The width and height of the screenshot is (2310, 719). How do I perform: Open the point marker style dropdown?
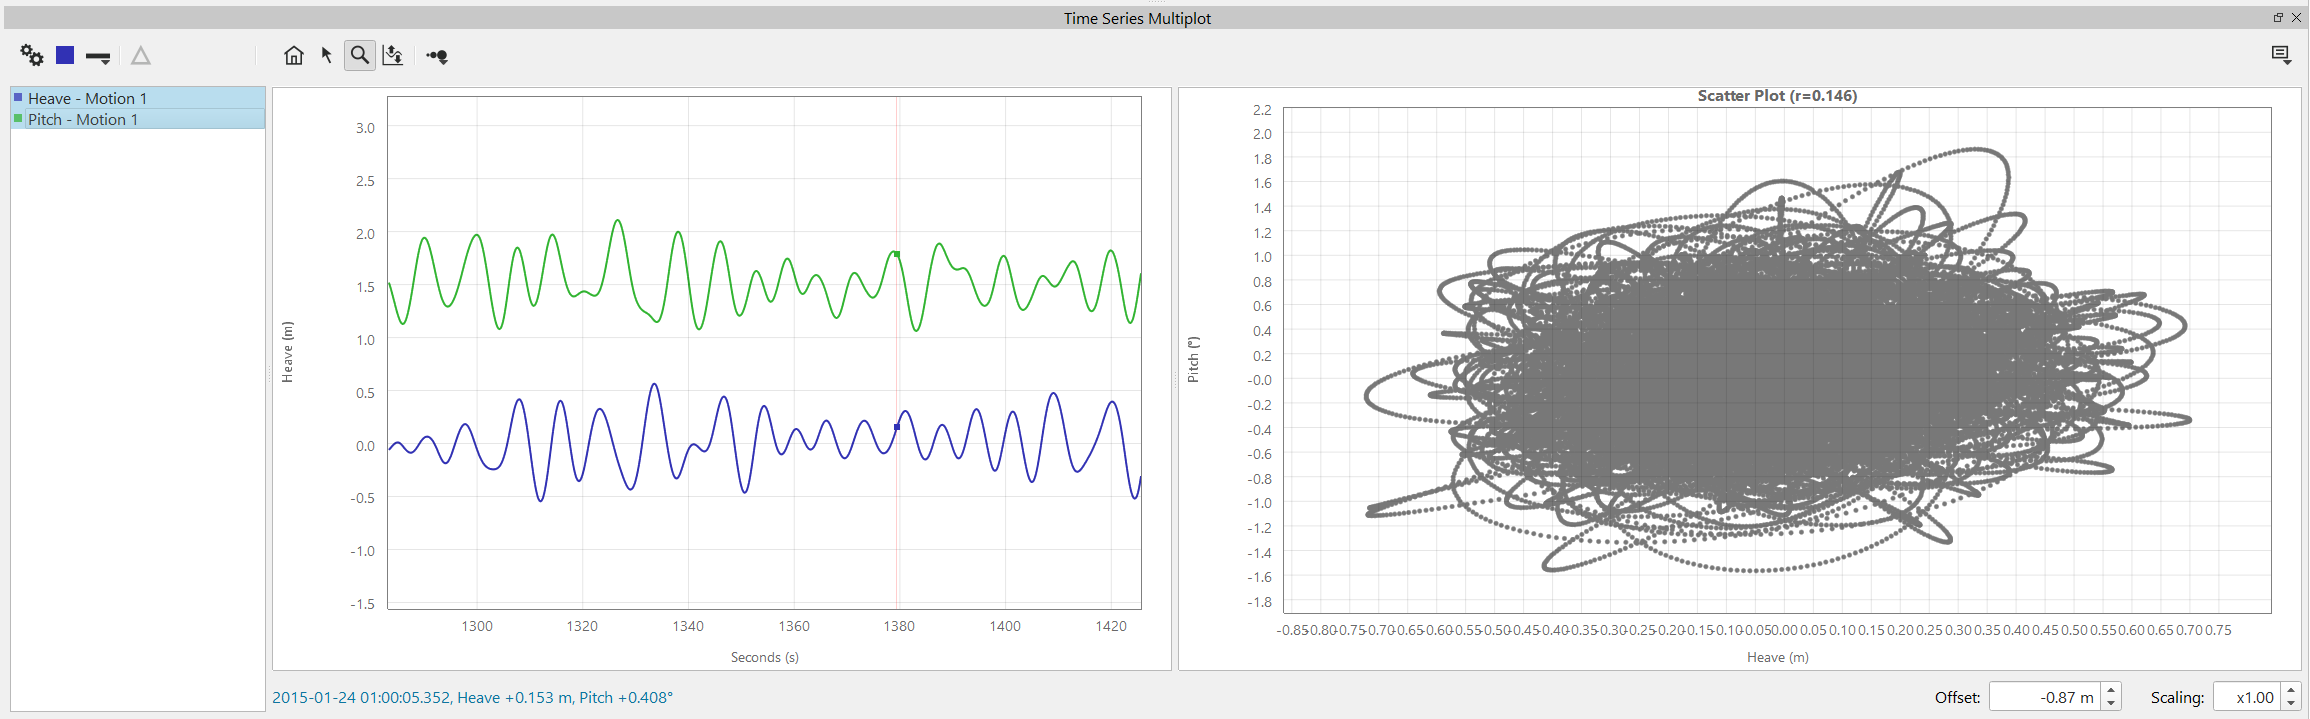click(x=437, y=57)
